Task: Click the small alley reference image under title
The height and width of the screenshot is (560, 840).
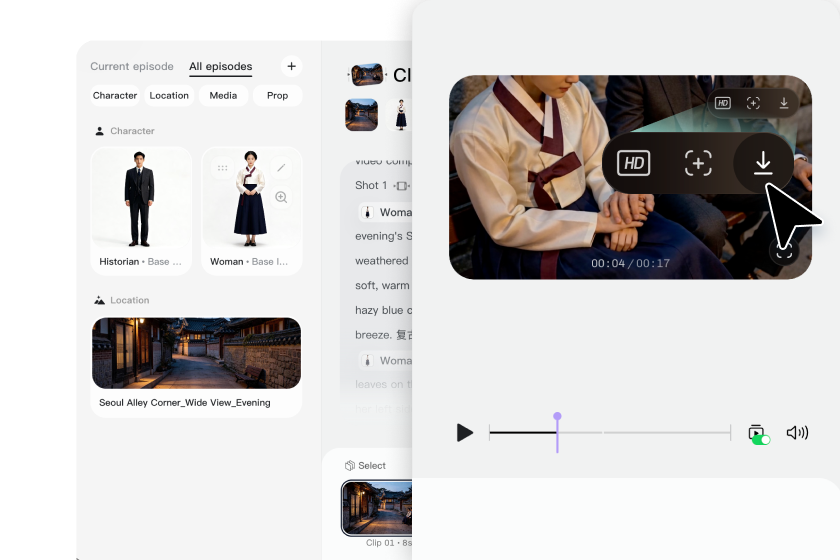Action: [x=361, y=115]
